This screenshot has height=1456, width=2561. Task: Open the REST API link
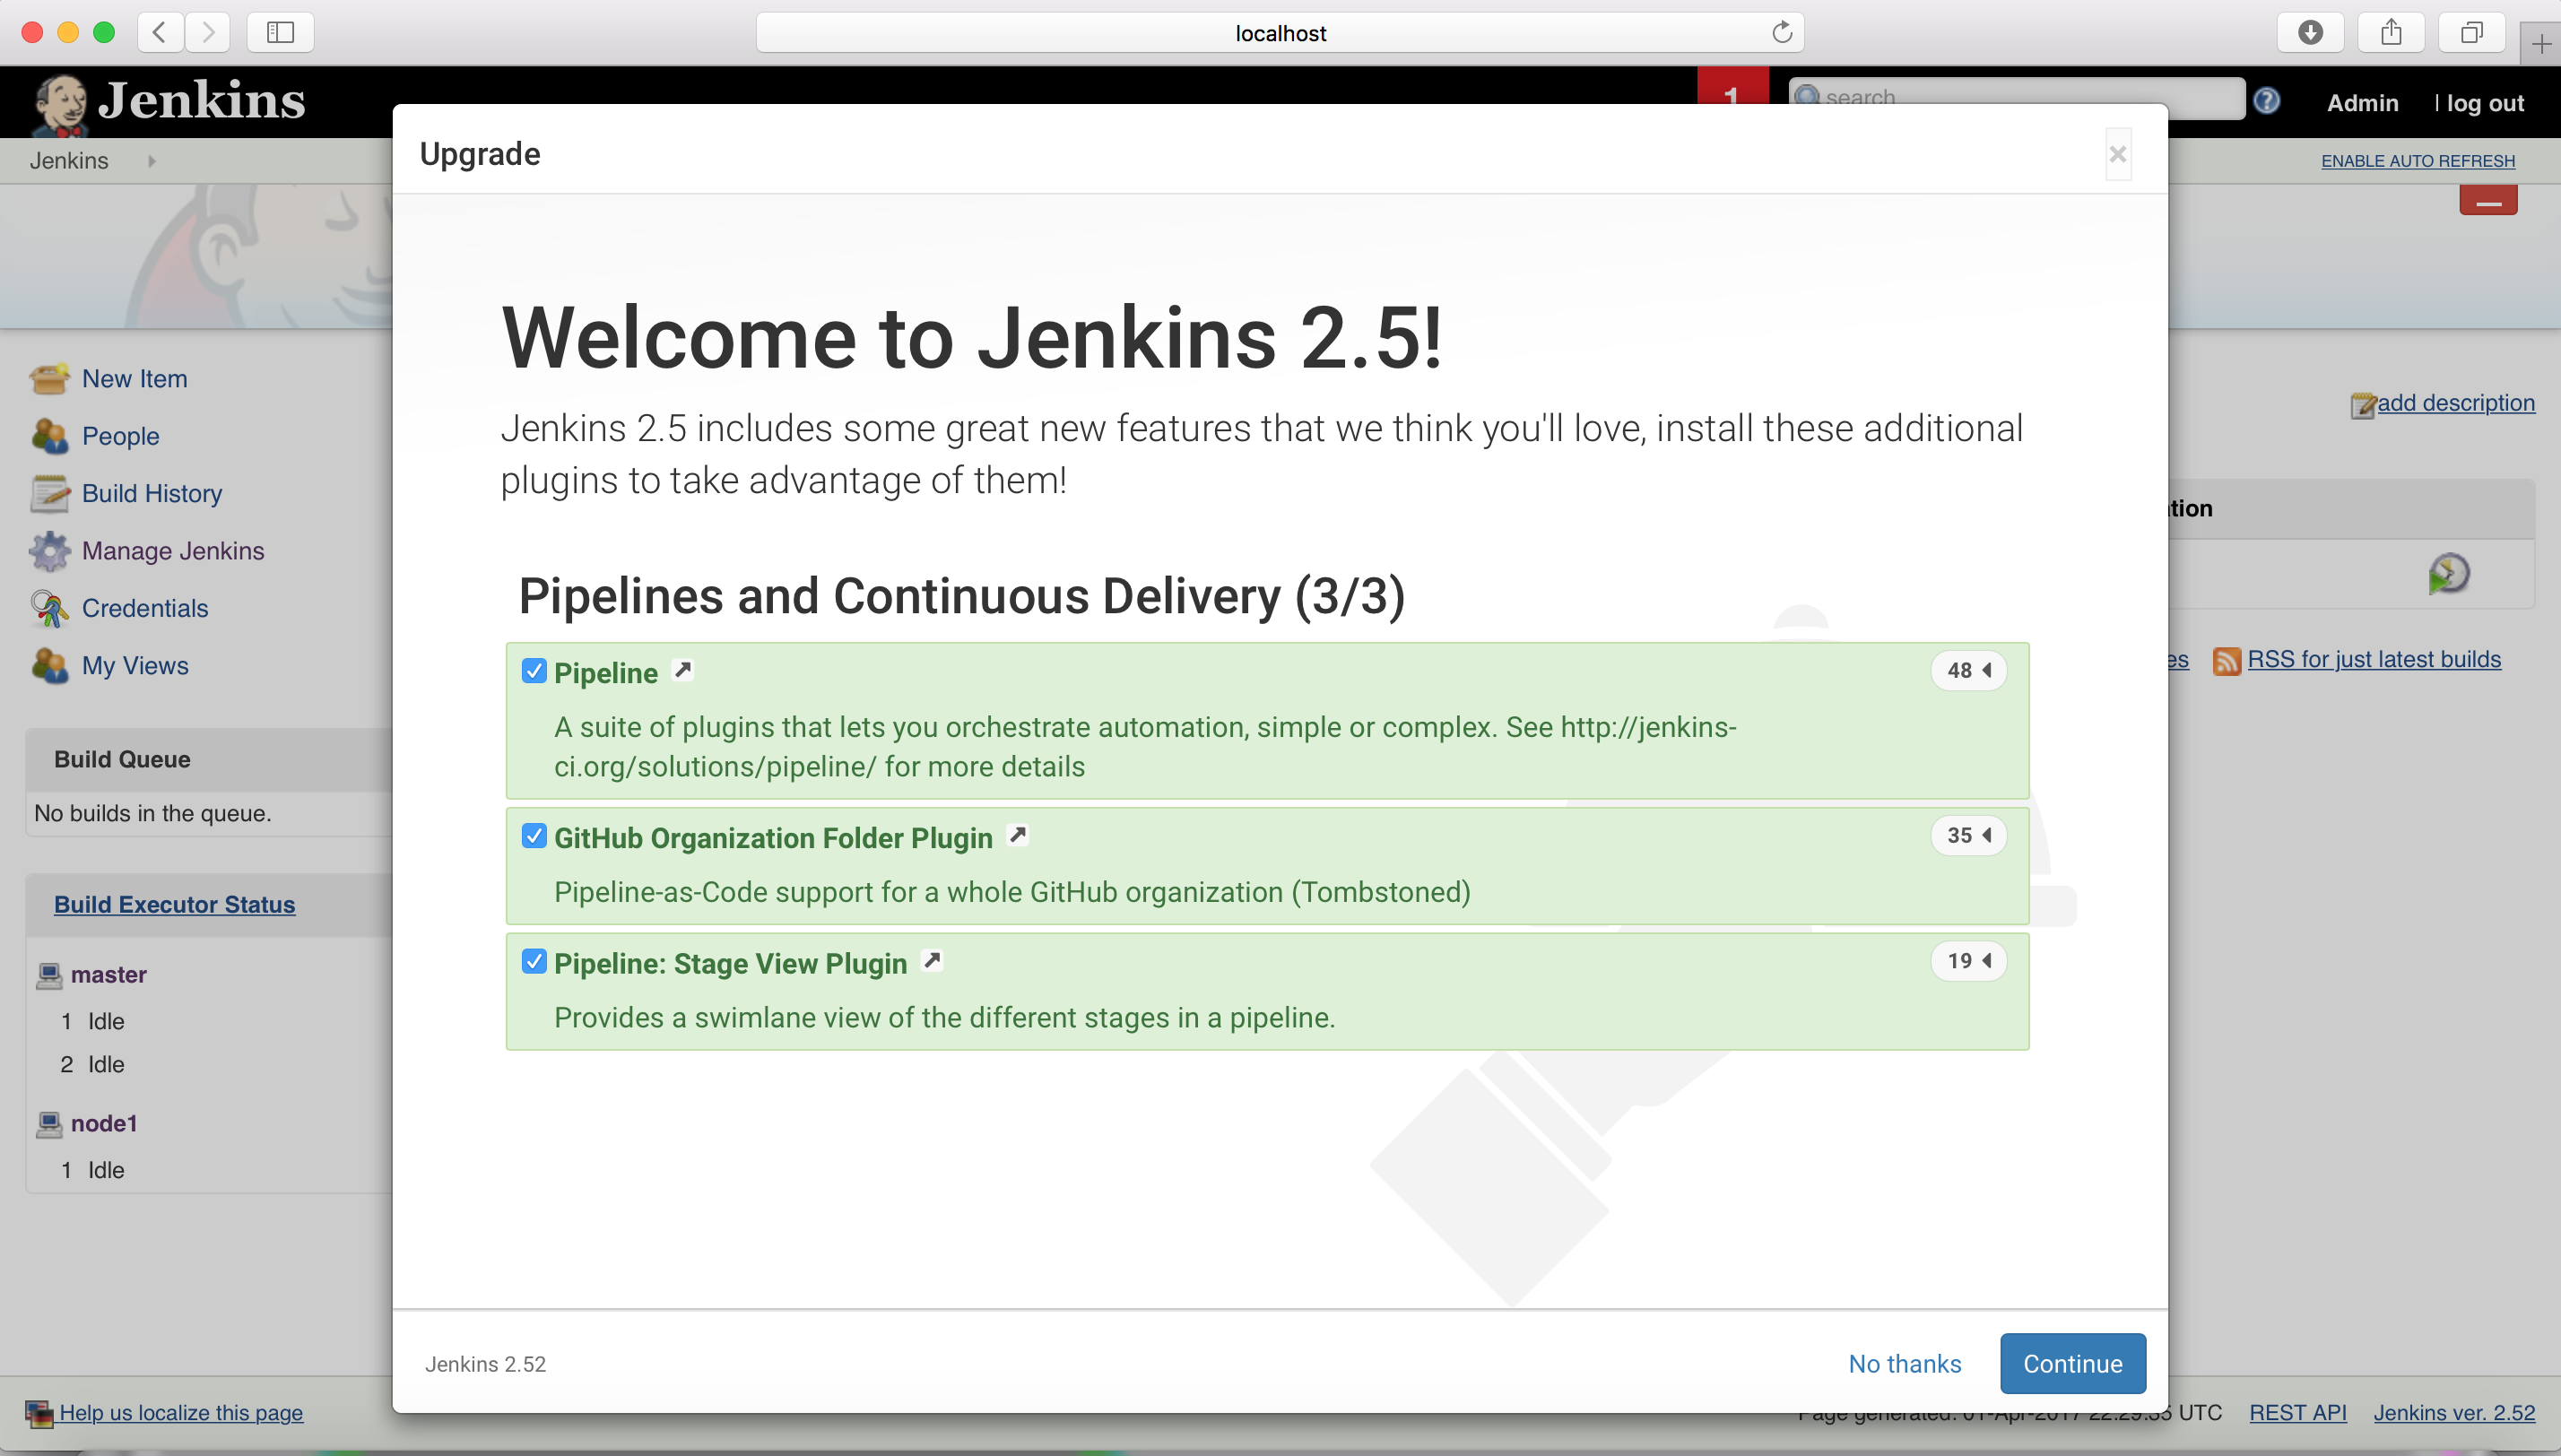(2297, 1412)
